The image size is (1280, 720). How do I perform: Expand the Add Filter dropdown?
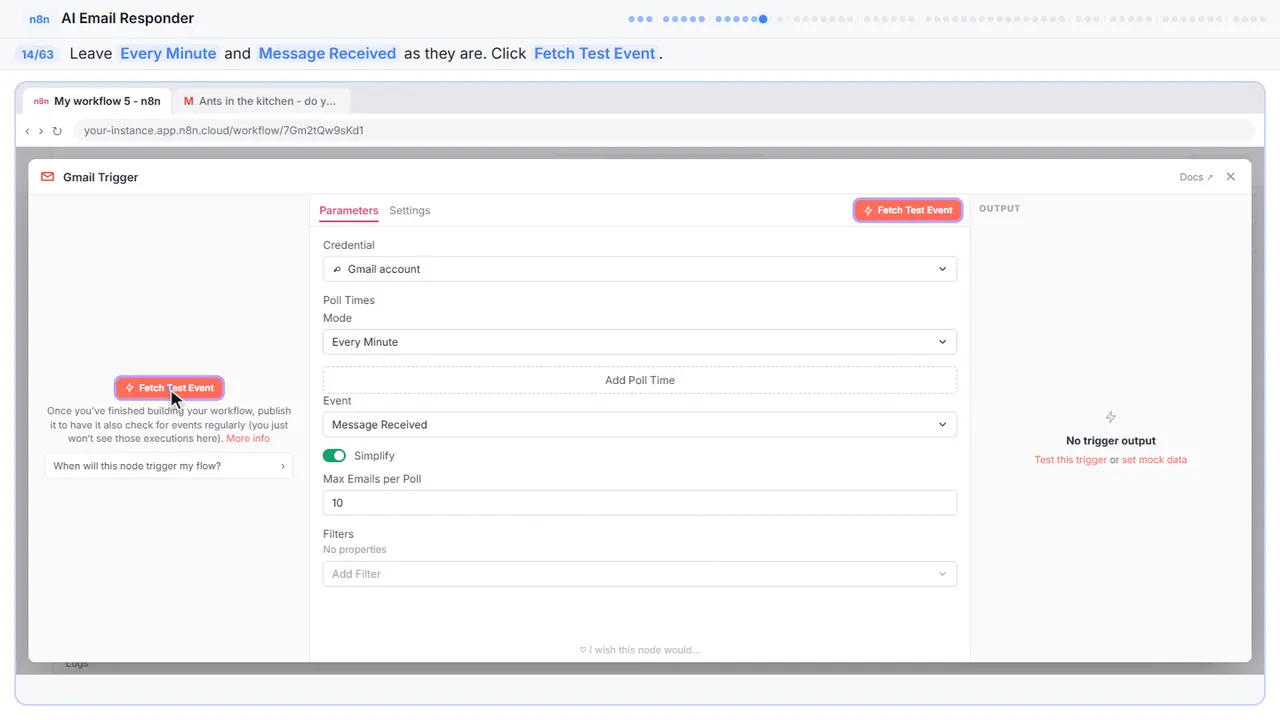click(x=640, y=574)
